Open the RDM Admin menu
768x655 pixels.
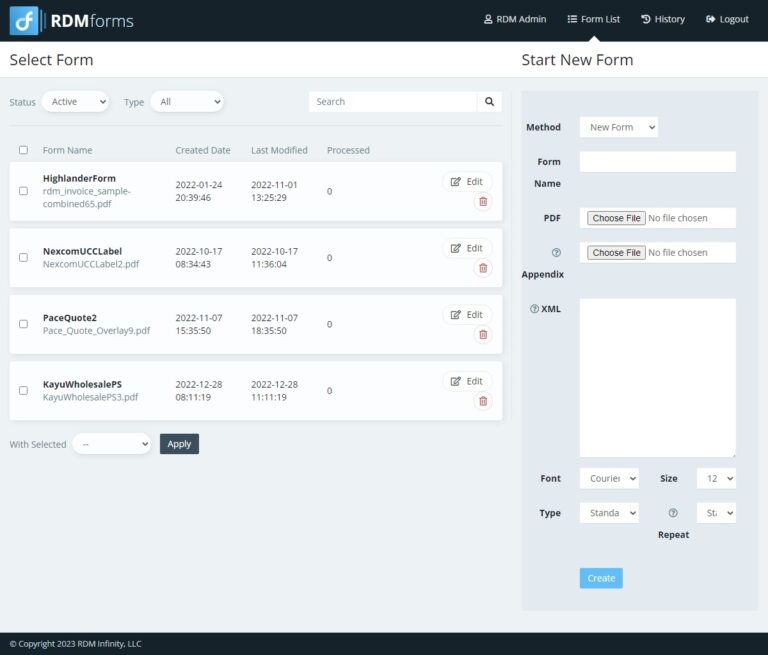515,19
